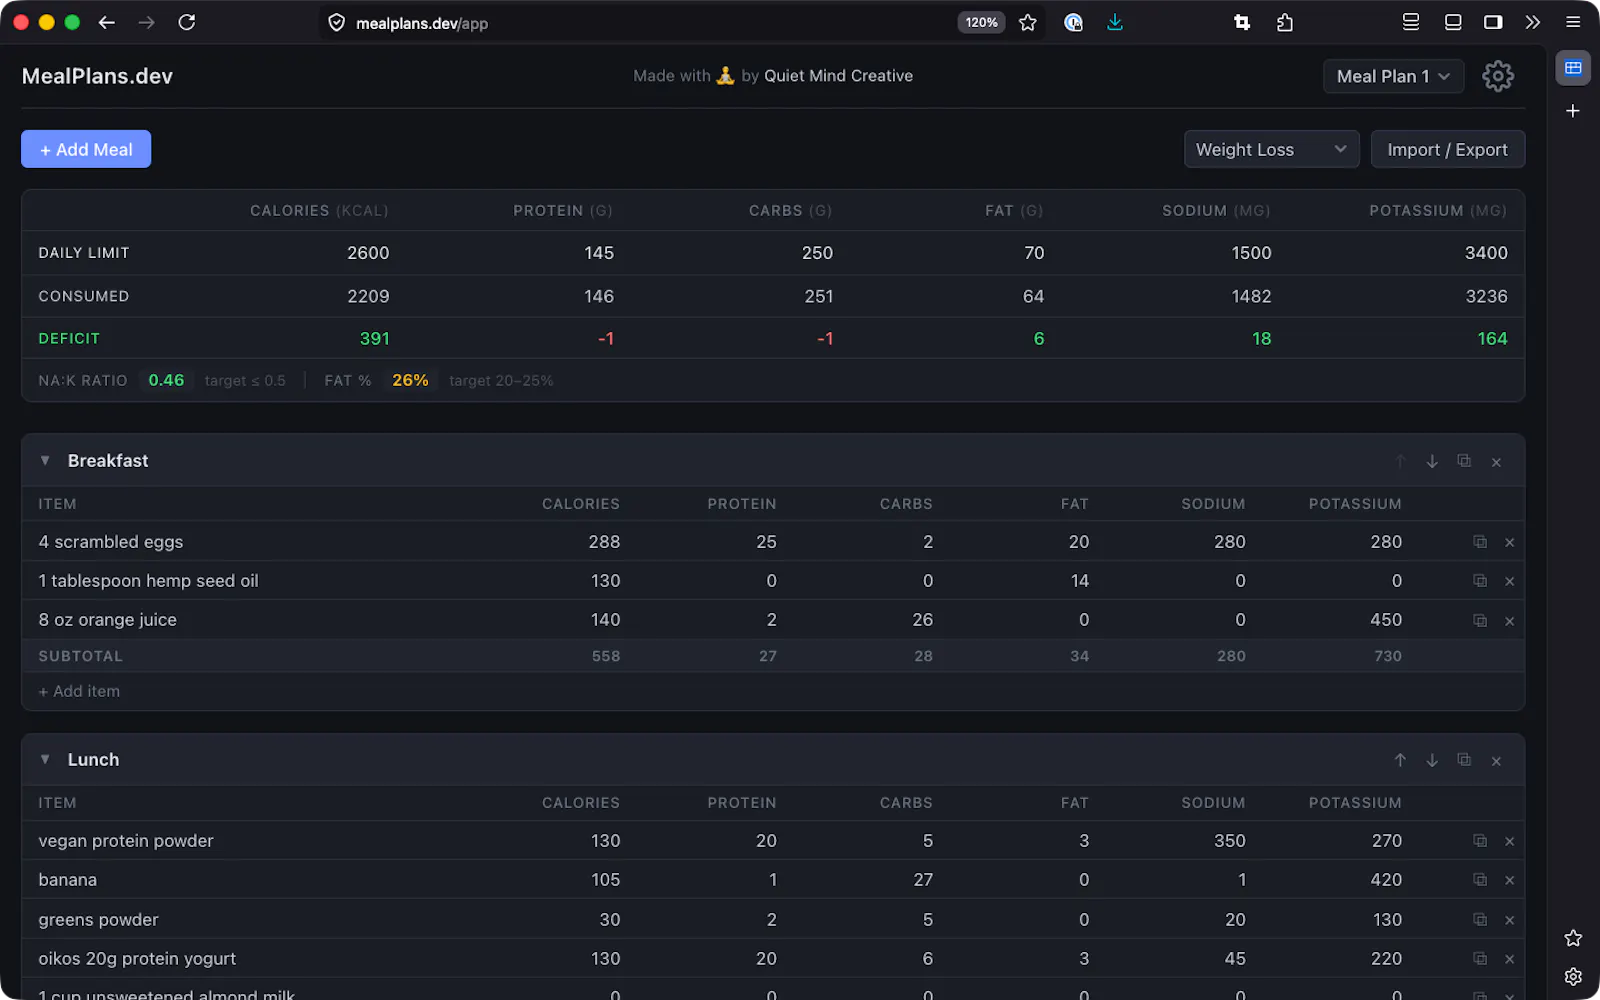The image size is (1600, 1000).
Task: Click the 8 oz orange juice calories 140
Action: (x=605, y=620)
